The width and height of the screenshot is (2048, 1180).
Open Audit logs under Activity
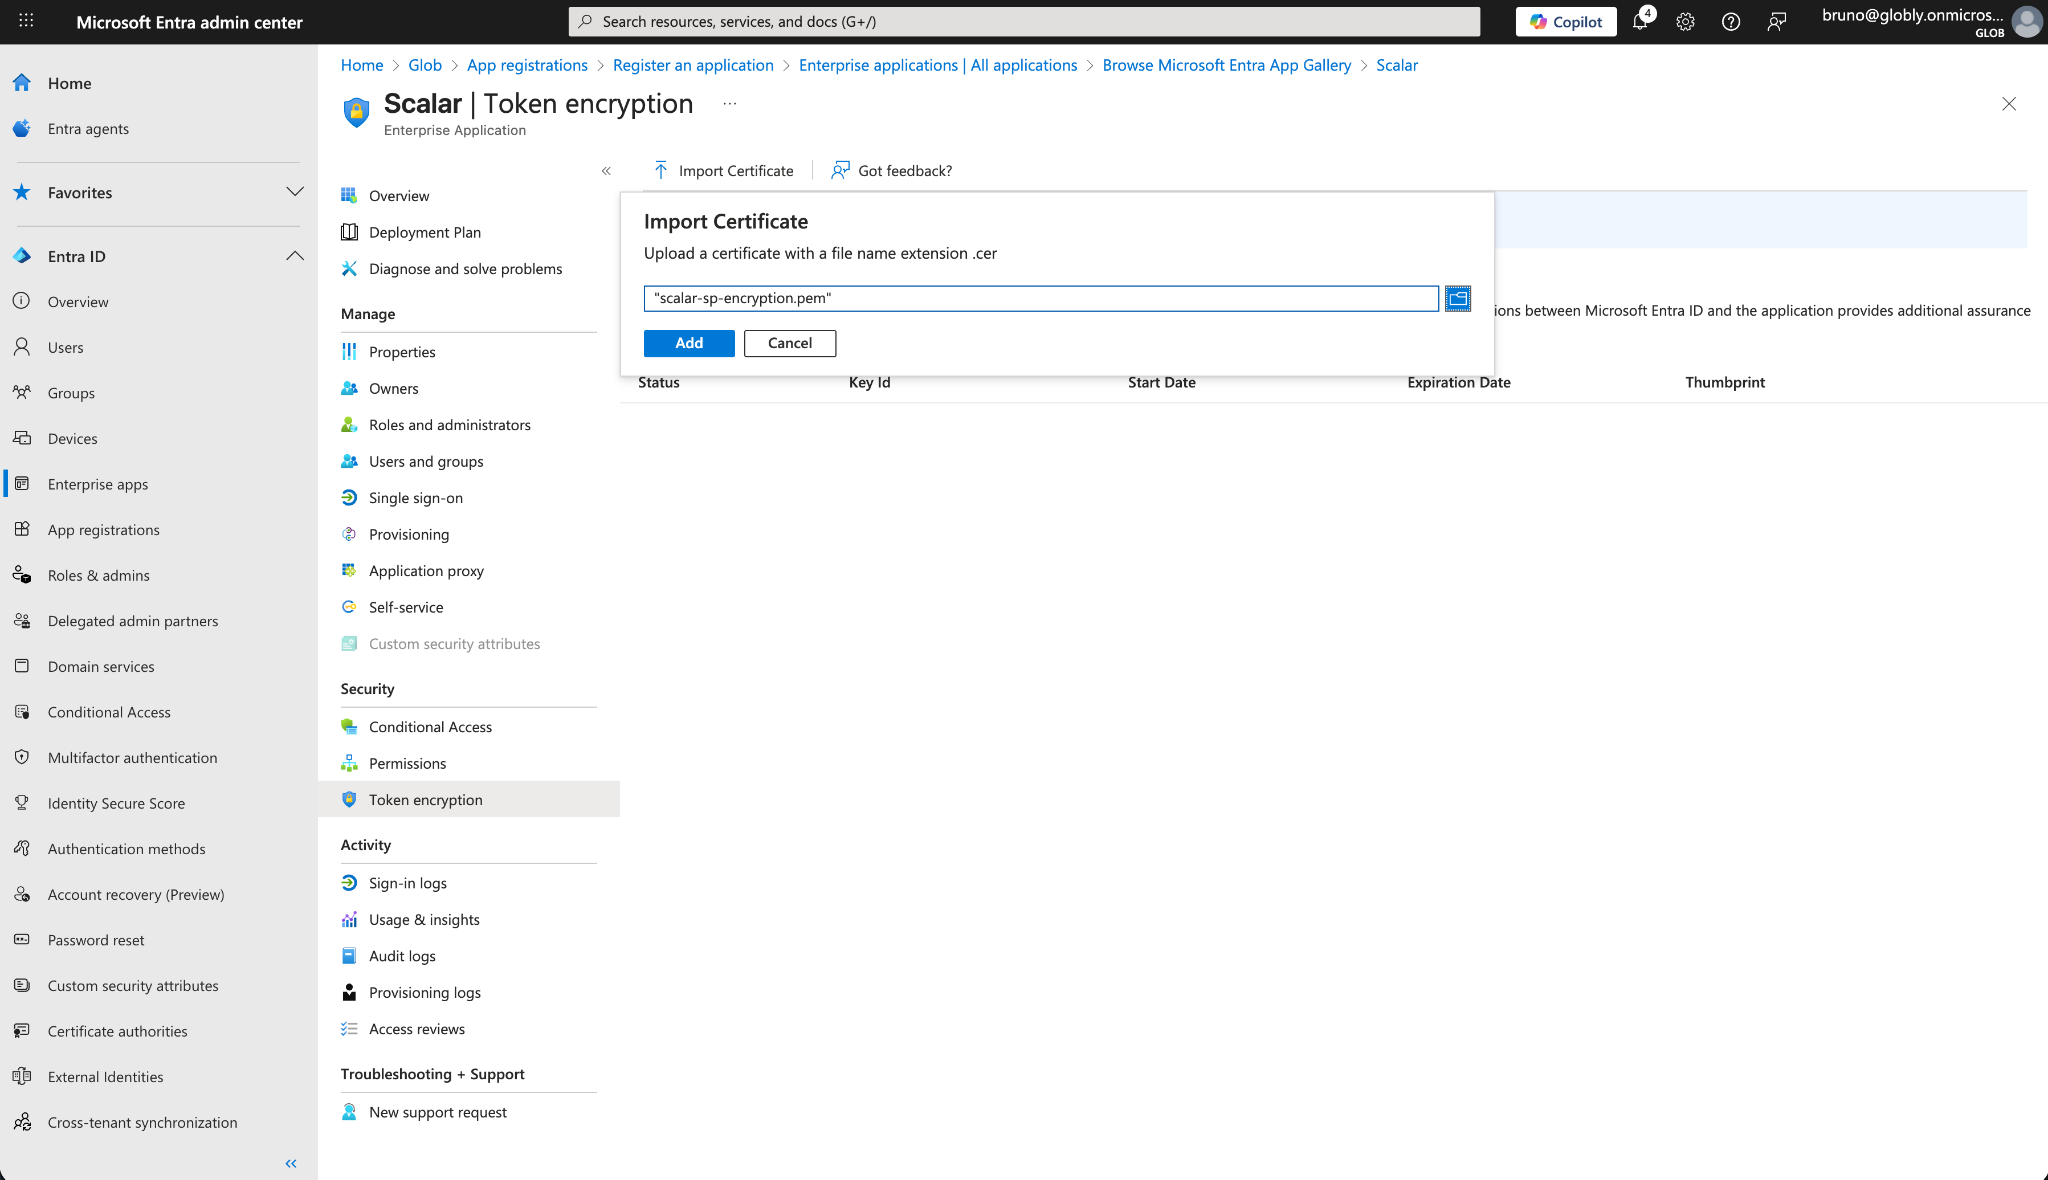402,956
